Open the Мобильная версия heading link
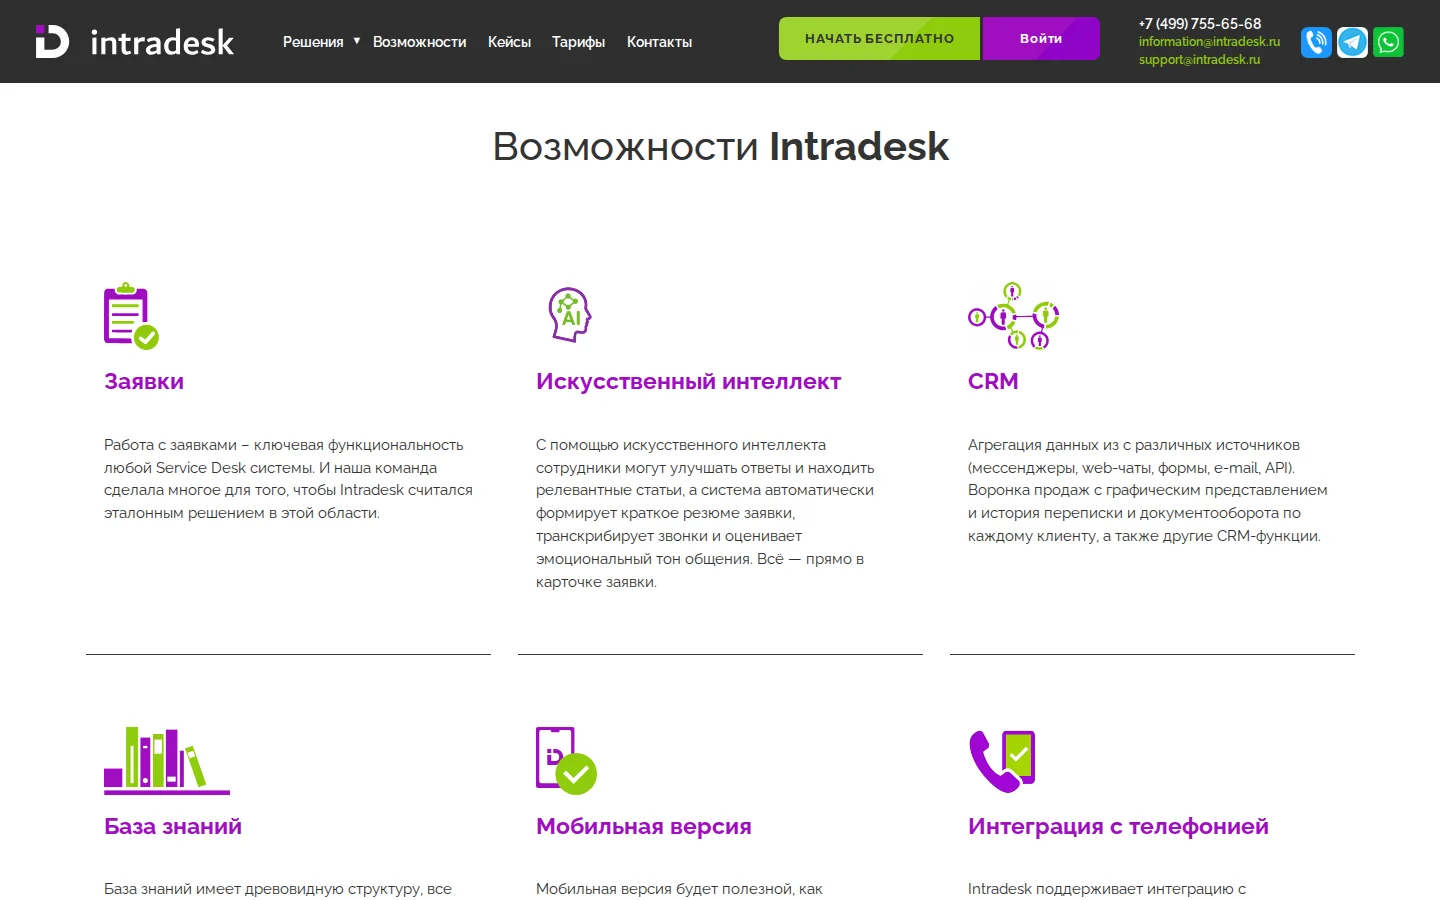Viewport: 1440px width, 900px height. coord(644,826)
